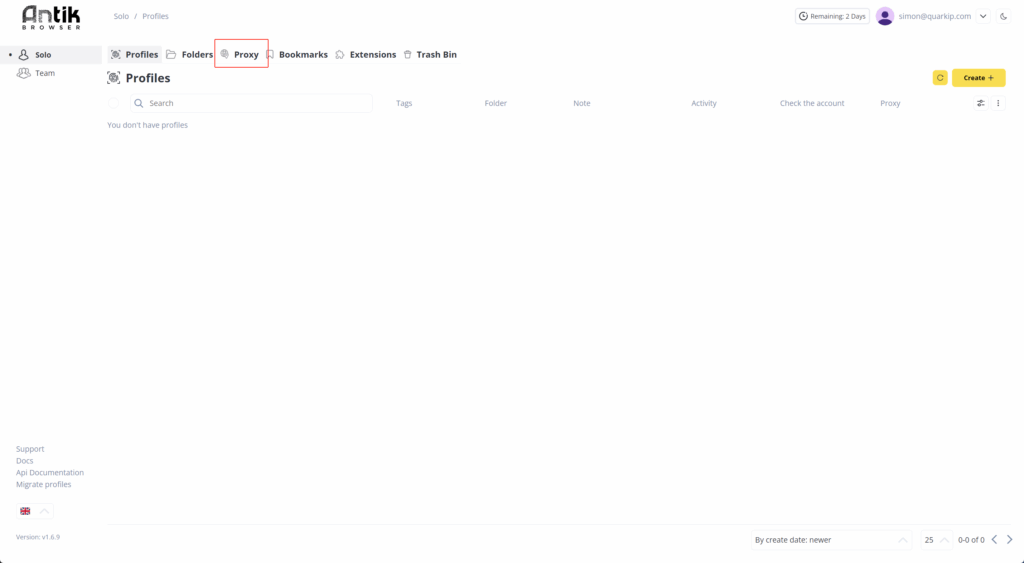This screenshot has width=1024, height=563.
Task: Click the yellow refresh icon button
Action: (940, 78)
